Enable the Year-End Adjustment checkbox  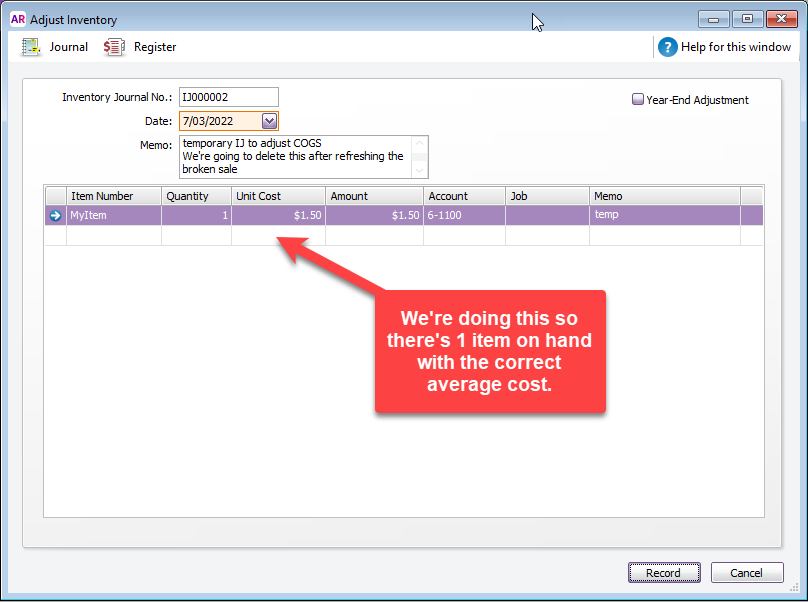pos(637,99)
